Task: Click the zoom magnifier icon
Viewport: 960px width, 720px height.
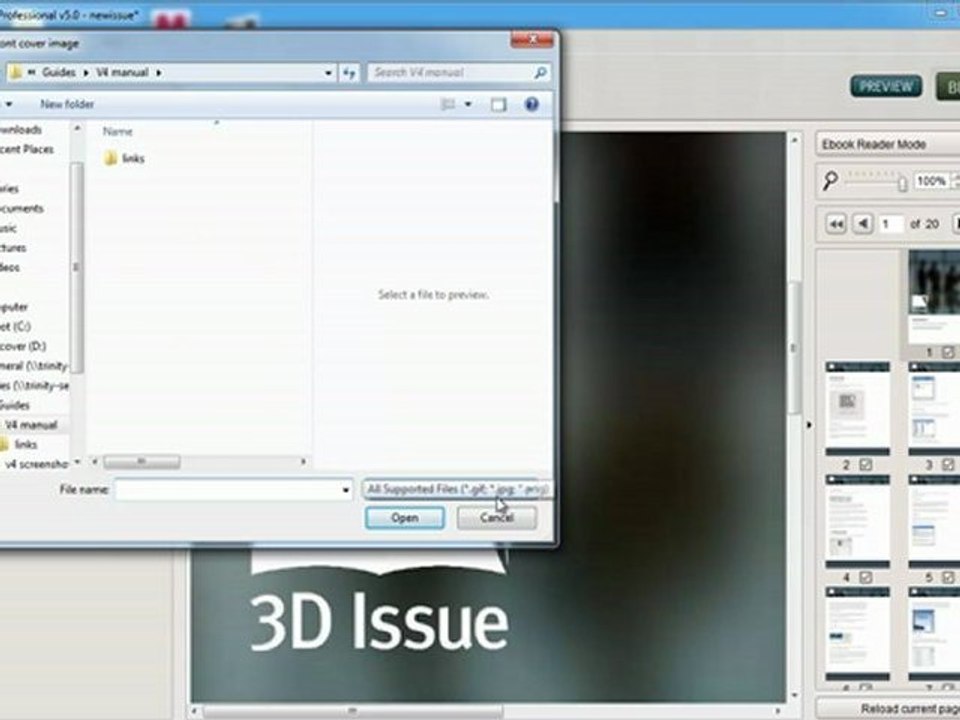Action: tap(830, 181)
